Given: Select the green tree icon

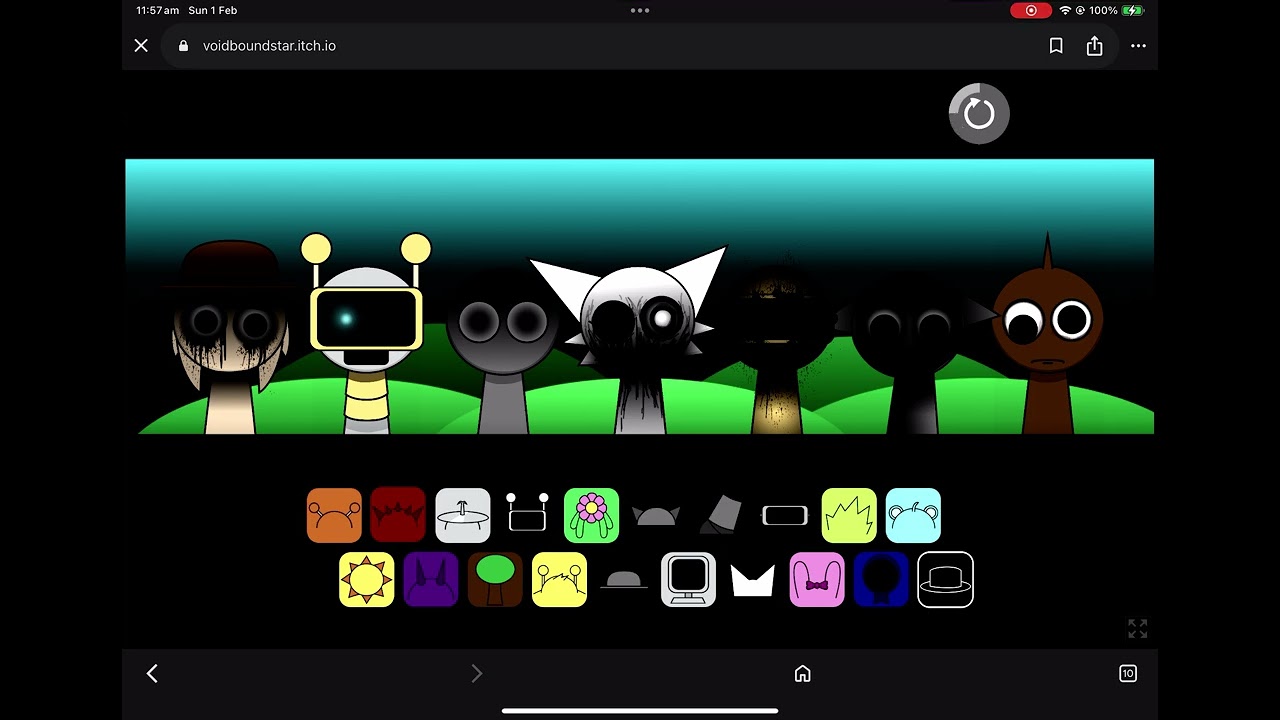Looking at the screenshot, I should coord(495,580).
